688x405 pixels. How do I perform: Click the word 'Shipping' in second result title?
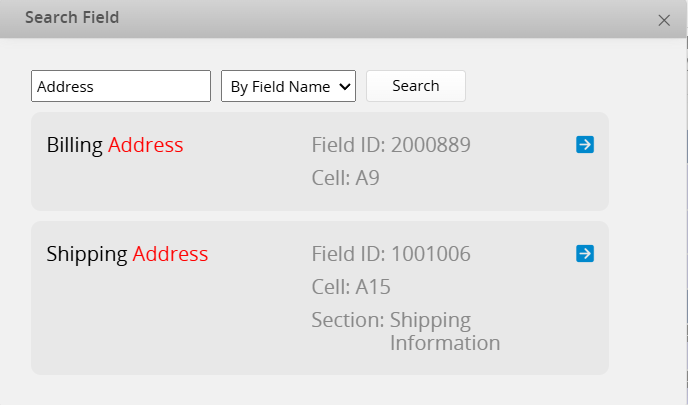pos(87,254)
